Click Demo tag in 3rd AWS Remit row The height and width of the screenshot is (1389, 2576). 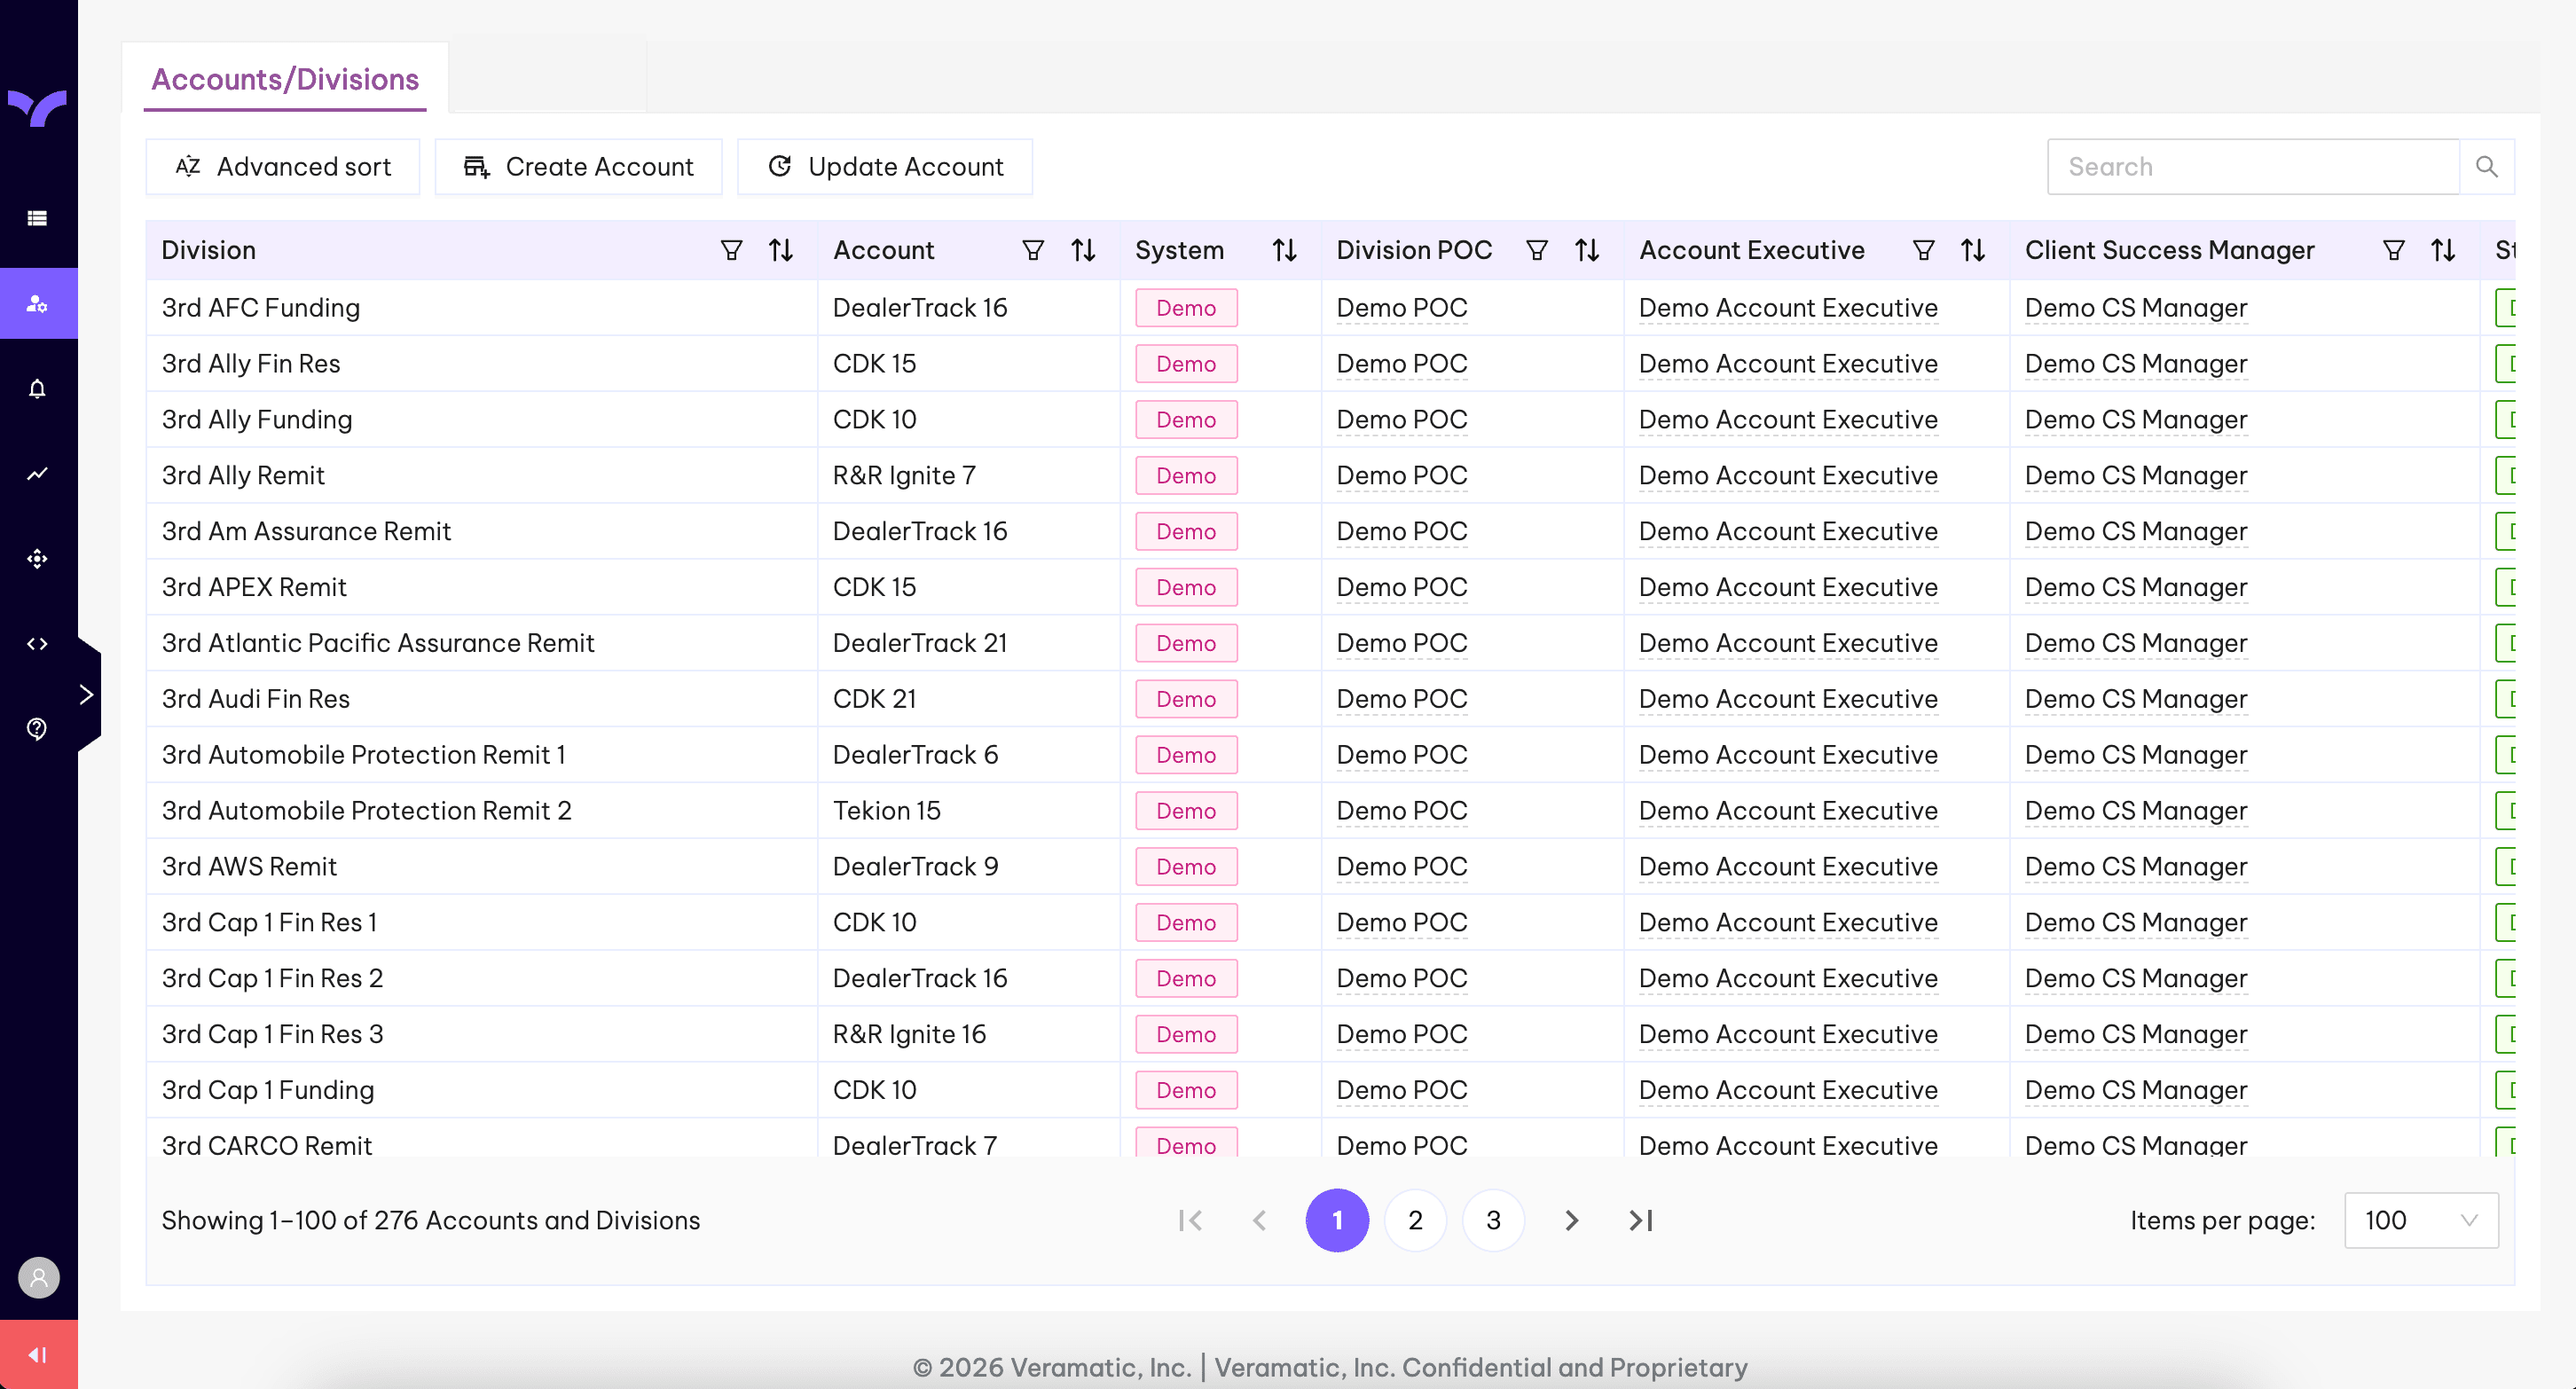pos(1186,867)
